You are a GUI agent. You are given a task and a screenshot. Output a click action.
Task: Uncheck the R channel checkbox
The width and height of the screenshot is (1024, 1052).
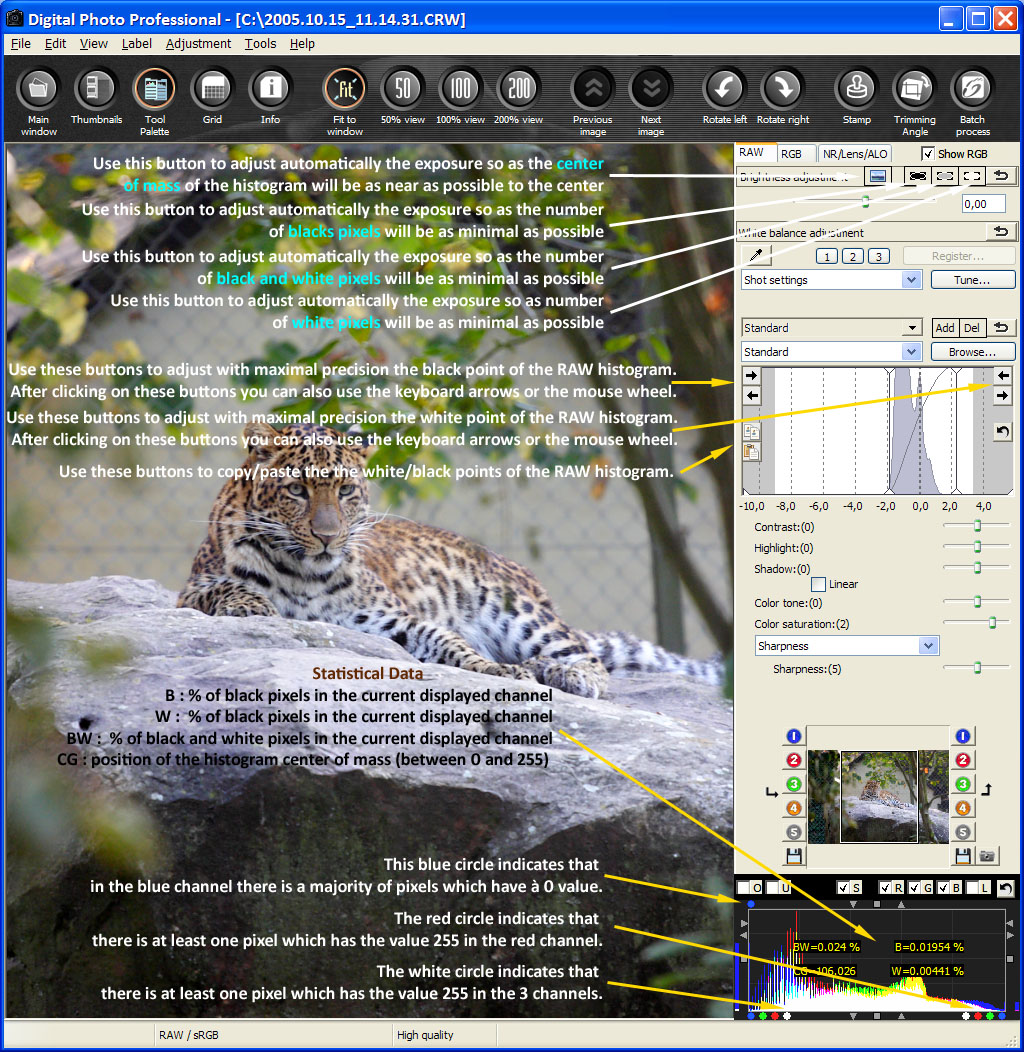(886, 888)
